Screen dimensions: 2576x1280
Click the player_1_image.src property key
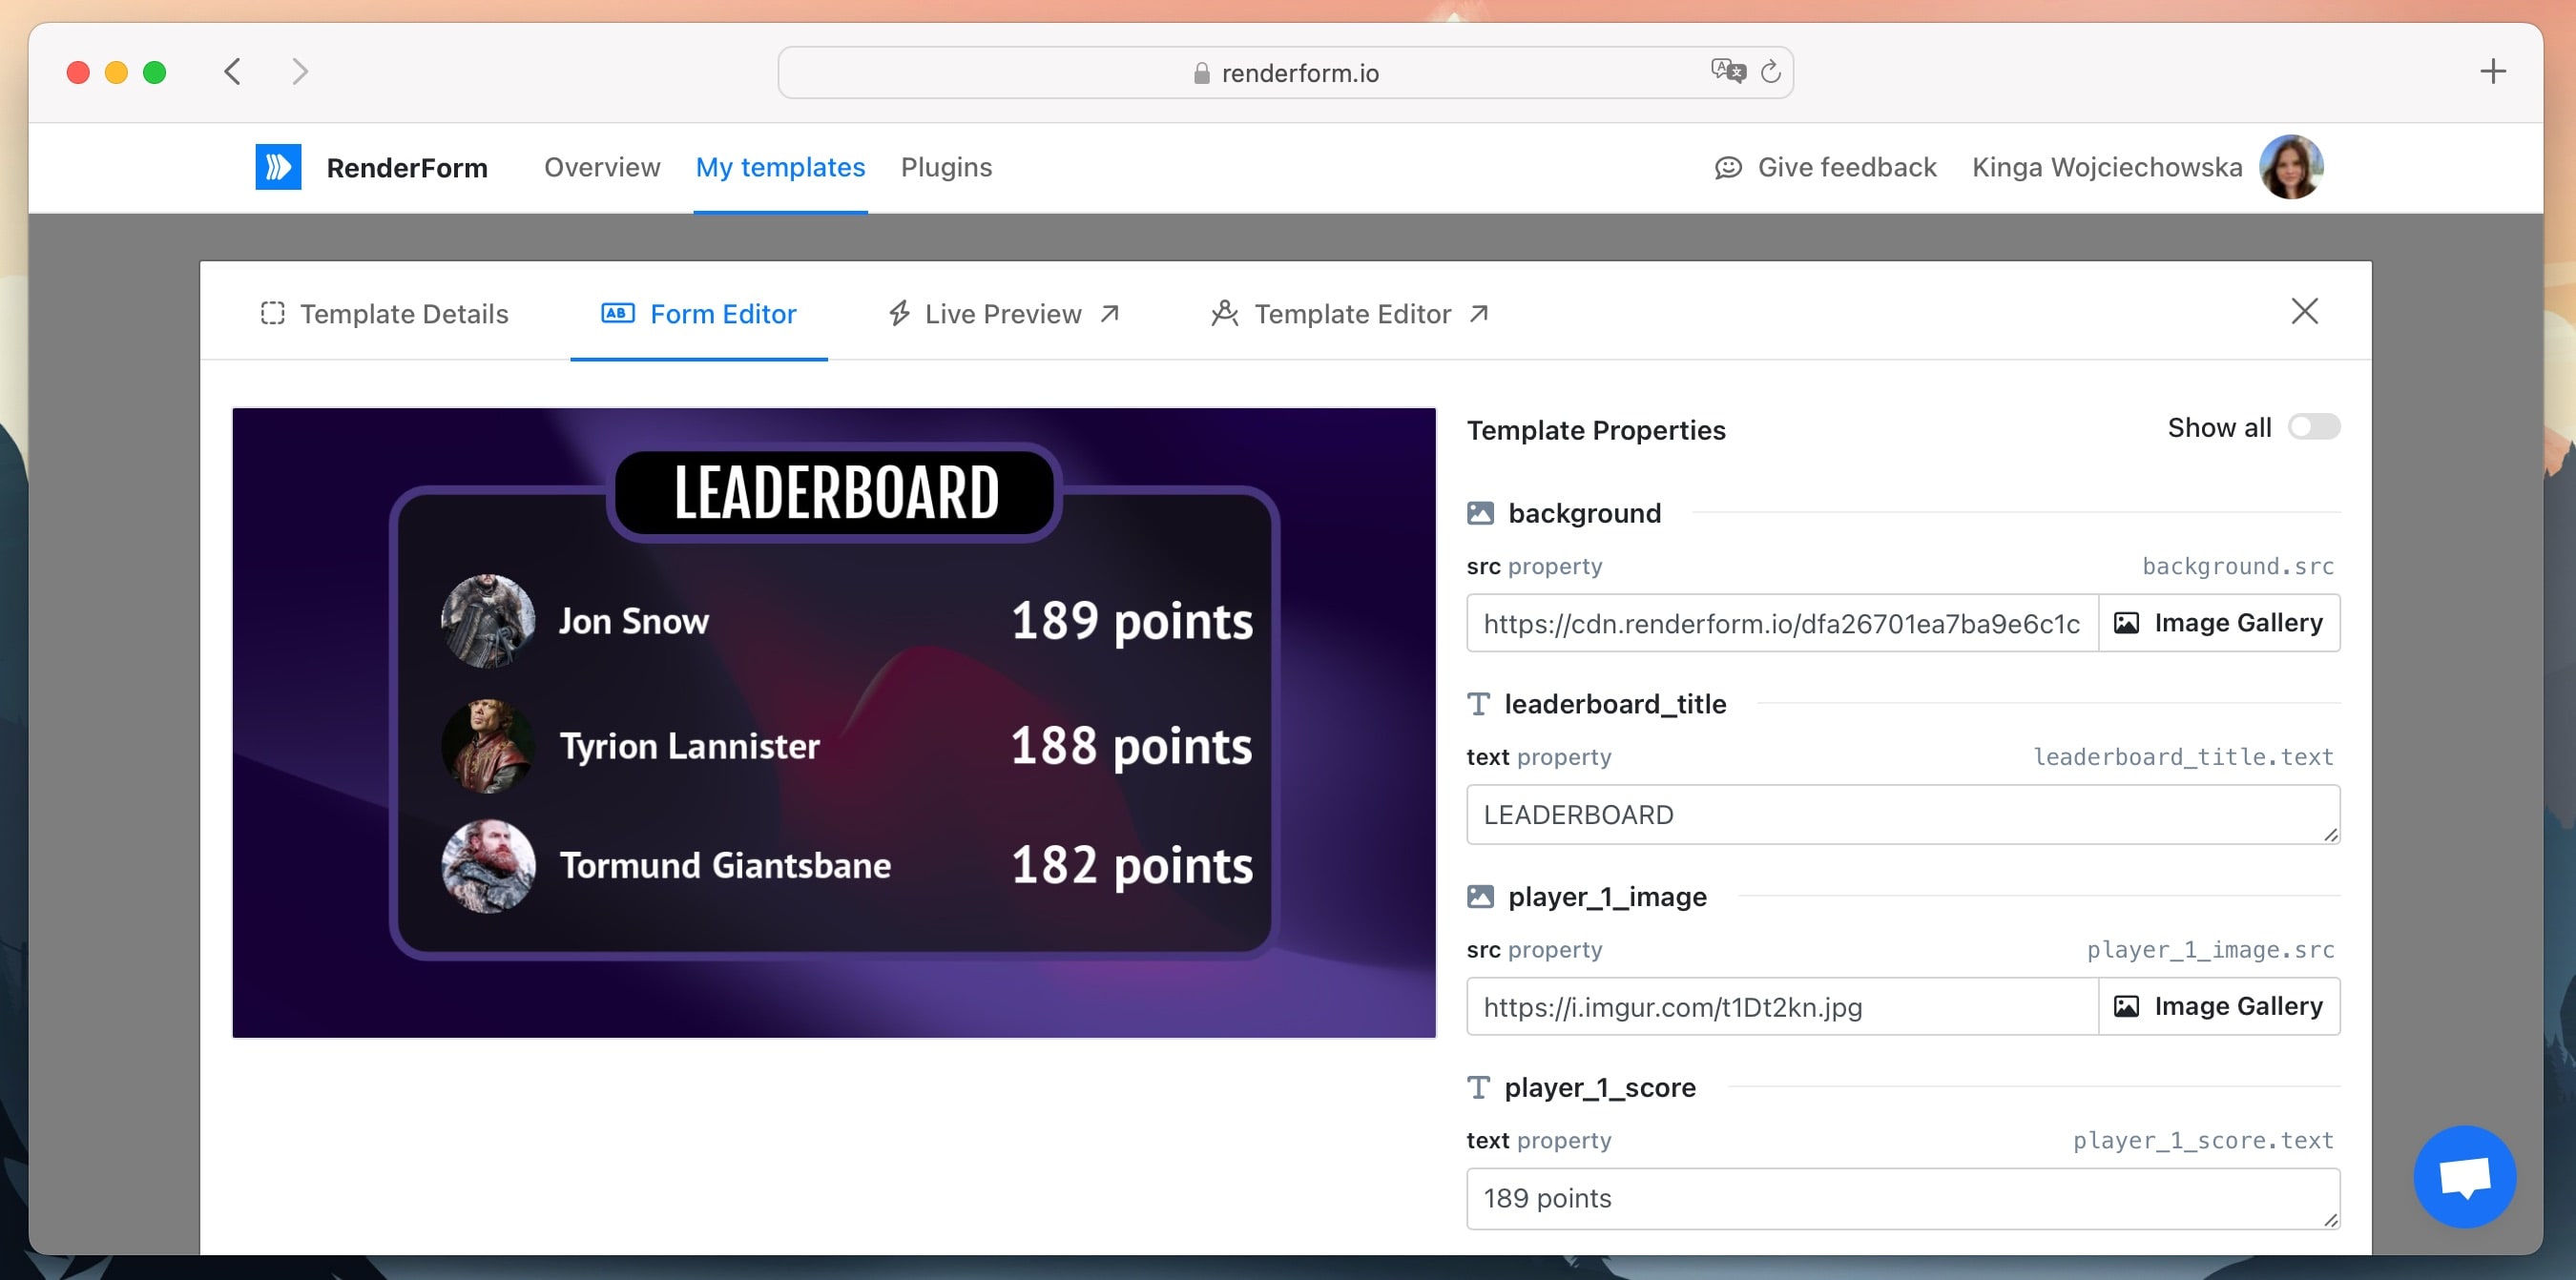2210,949
